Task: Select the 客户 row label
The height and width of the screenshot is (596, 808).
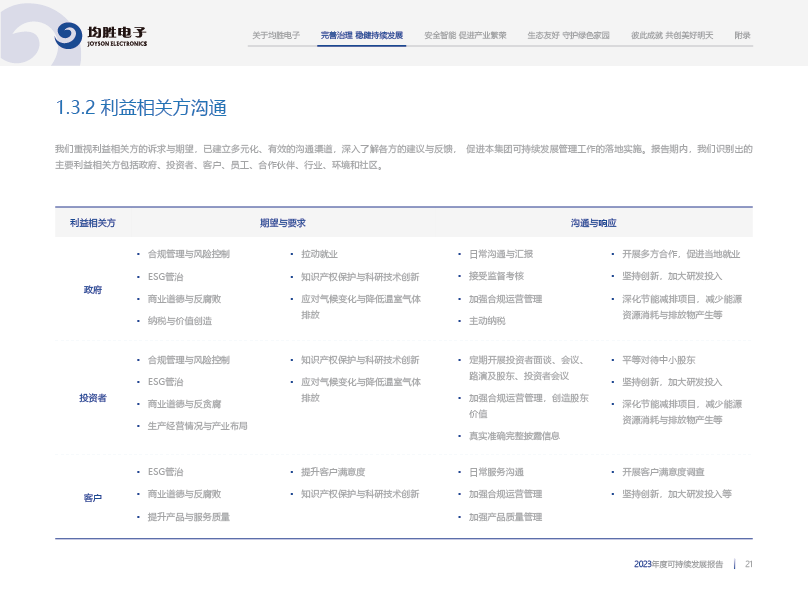Action: coord(92,497)
